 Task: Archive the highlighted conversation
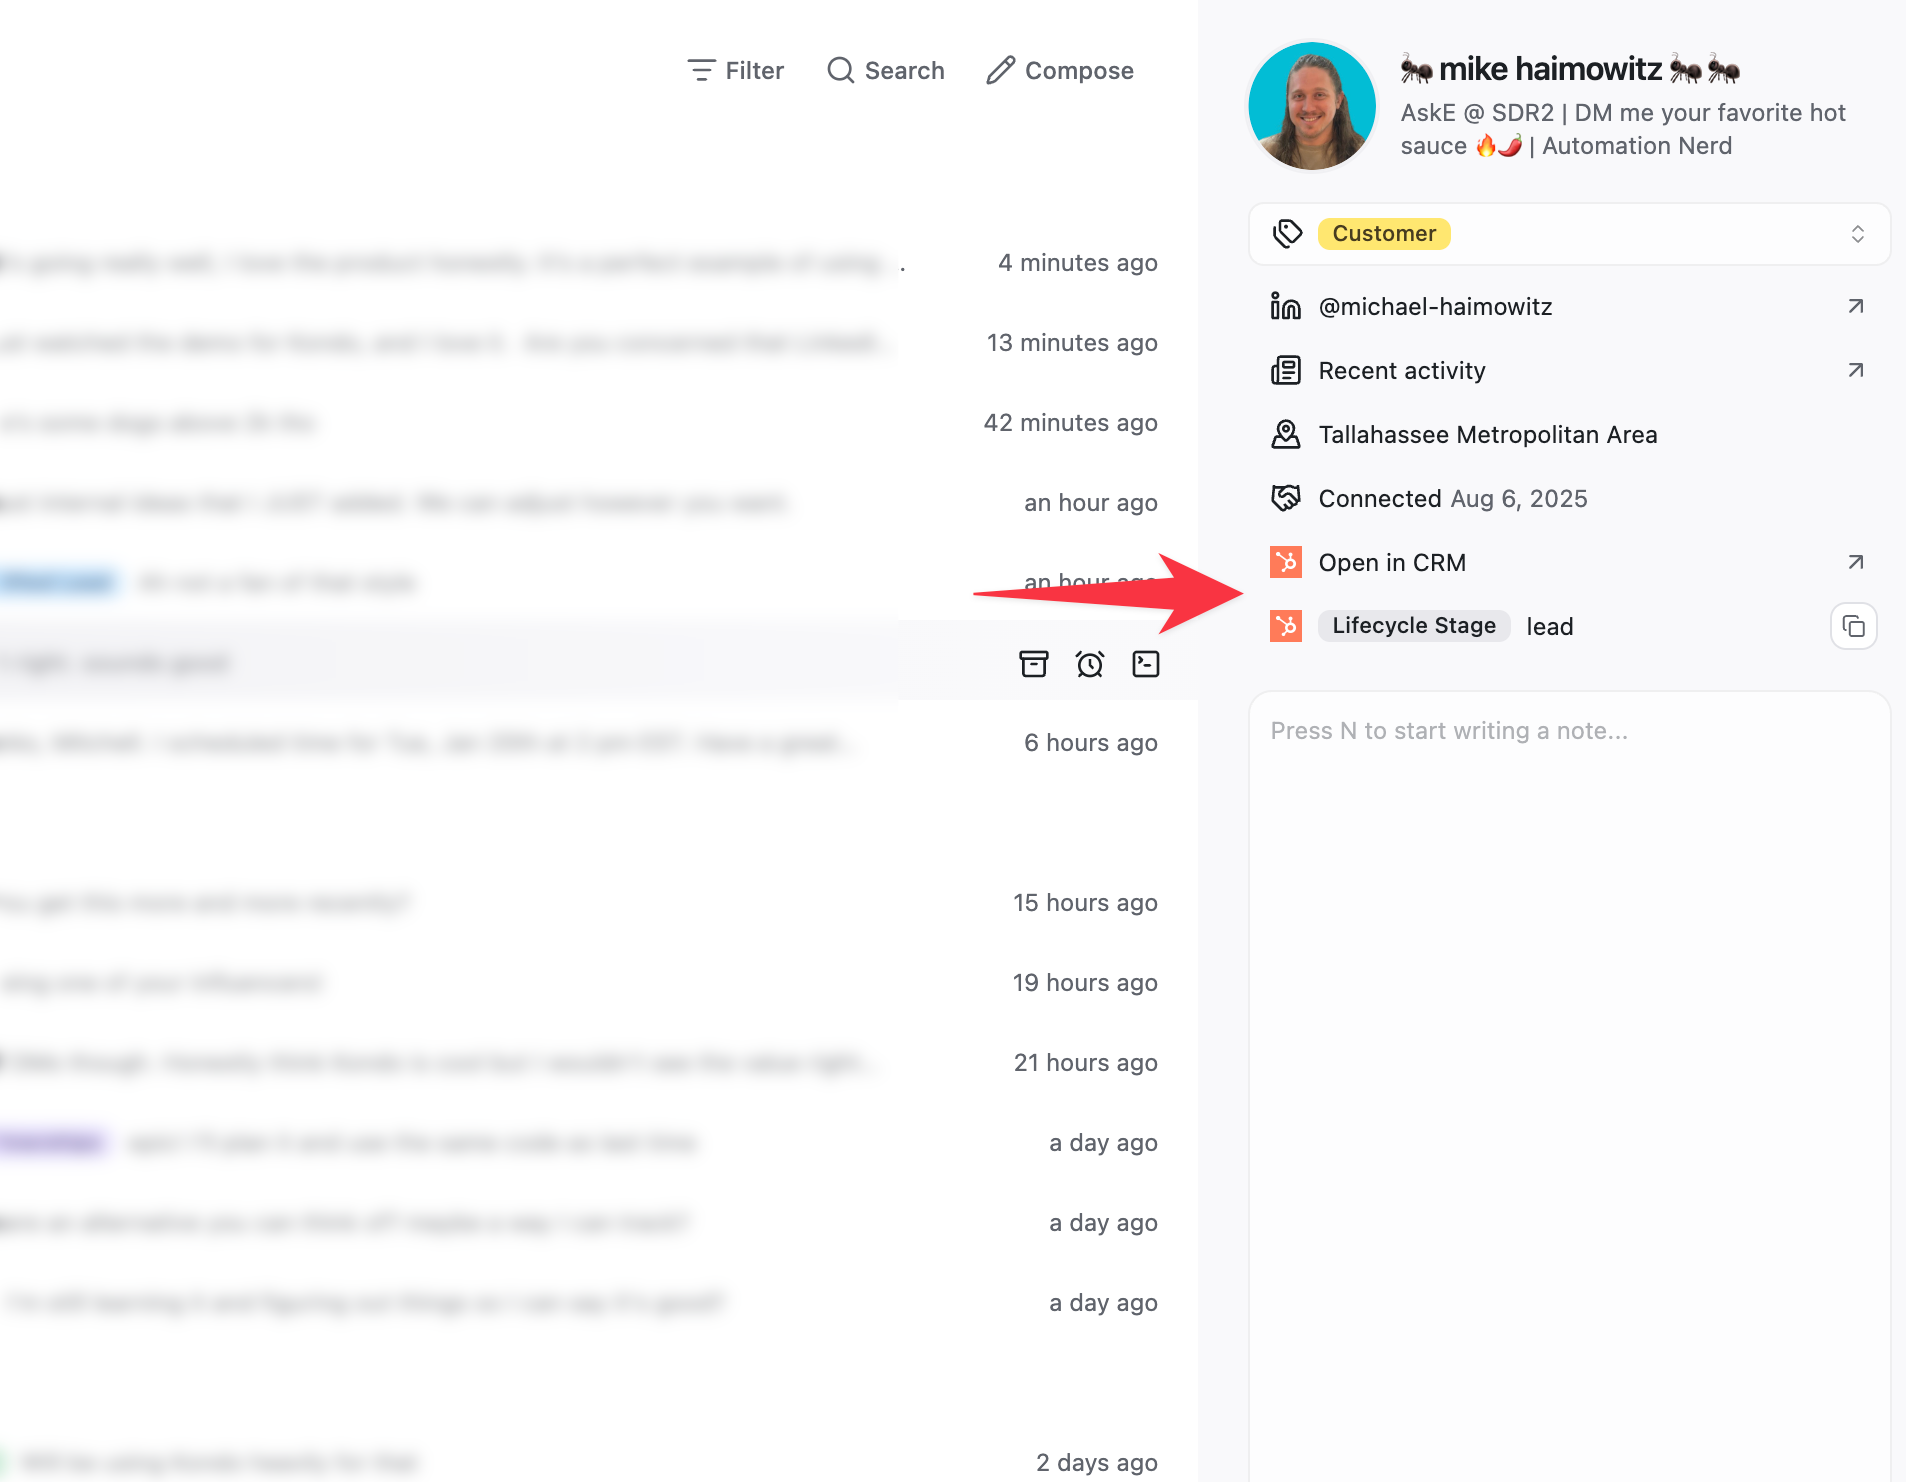[1035, 662]
